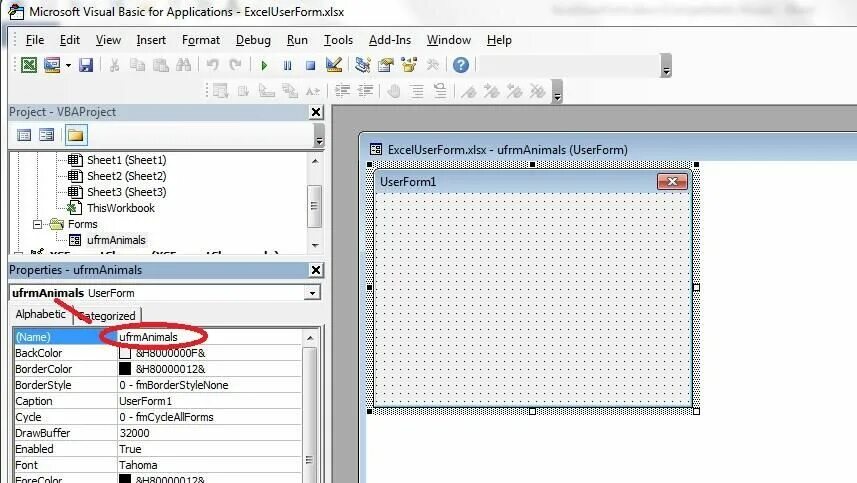Click the (Name) property value field

209,337
